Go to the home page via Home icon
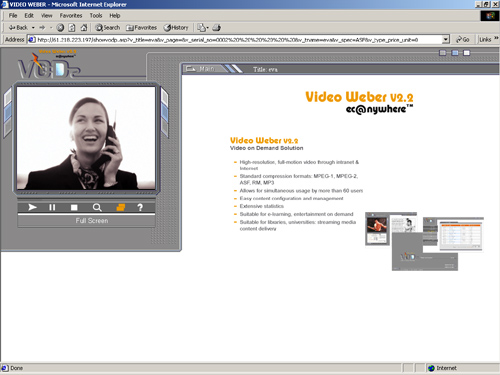The height and width of the screenshot is (375, 500). (84, 28)
